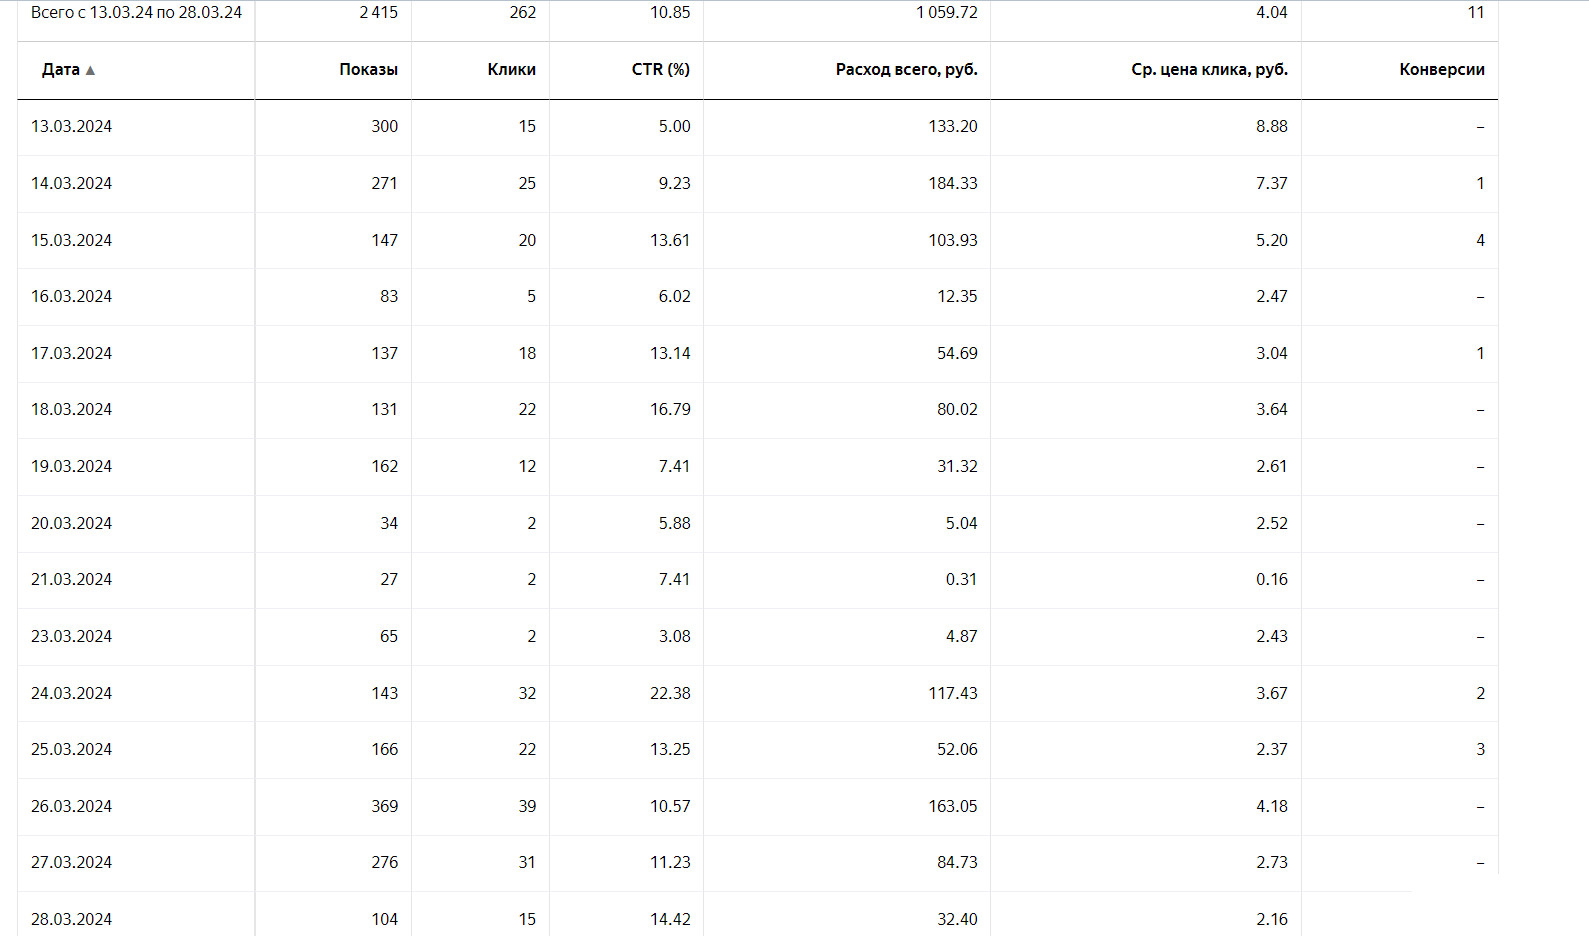Click the Конверсии column header

point(1441,69)
